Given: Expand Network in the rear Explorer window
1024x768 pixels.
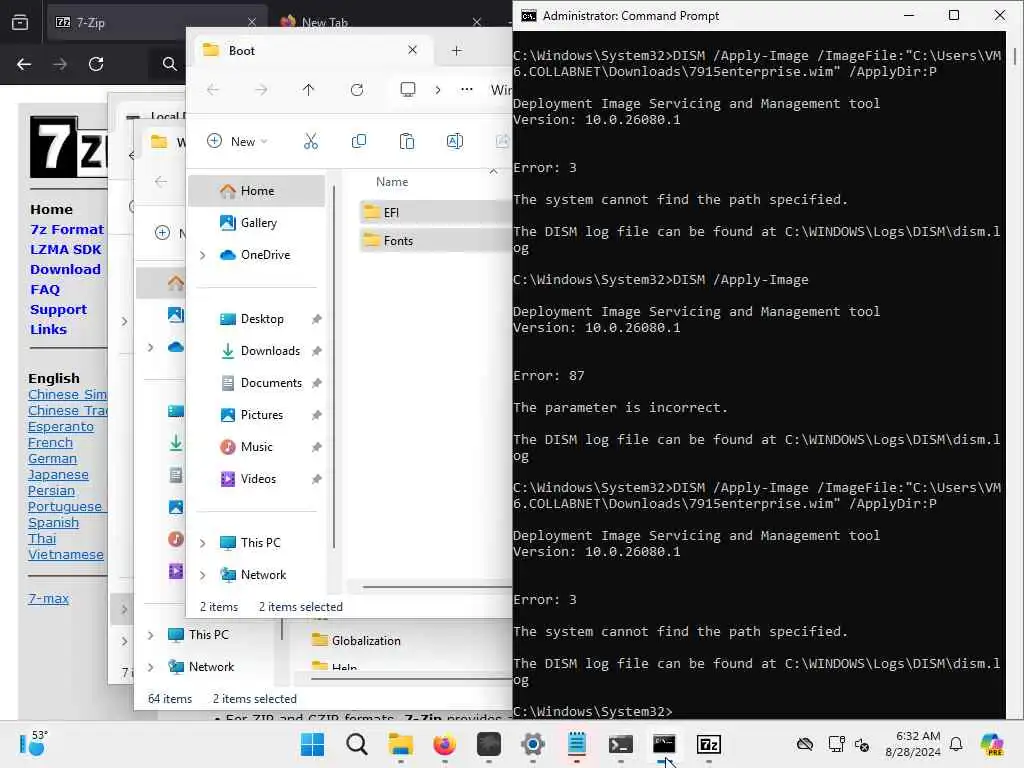Looking at the screenshot, I should click(151, 667).
